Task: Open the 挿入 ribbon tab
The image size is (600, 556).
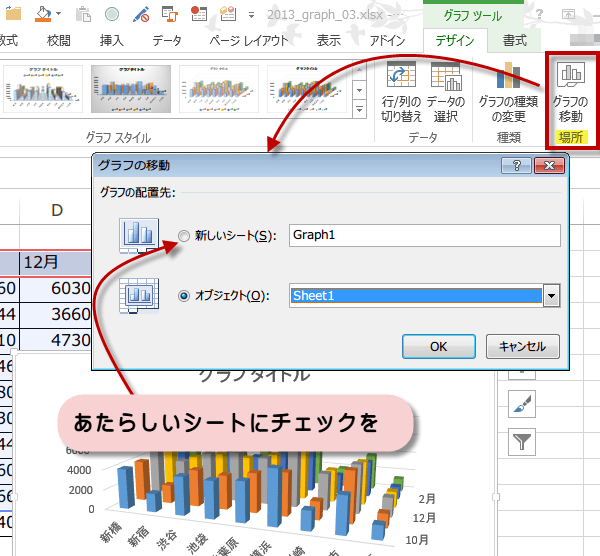Action: pos(112,41)
